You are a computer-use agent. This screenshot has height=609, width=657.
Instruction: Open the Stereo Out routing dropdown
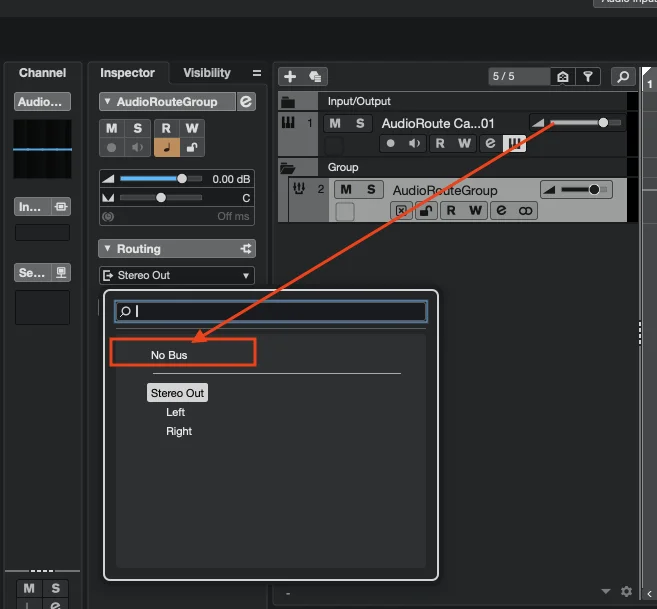177,275
